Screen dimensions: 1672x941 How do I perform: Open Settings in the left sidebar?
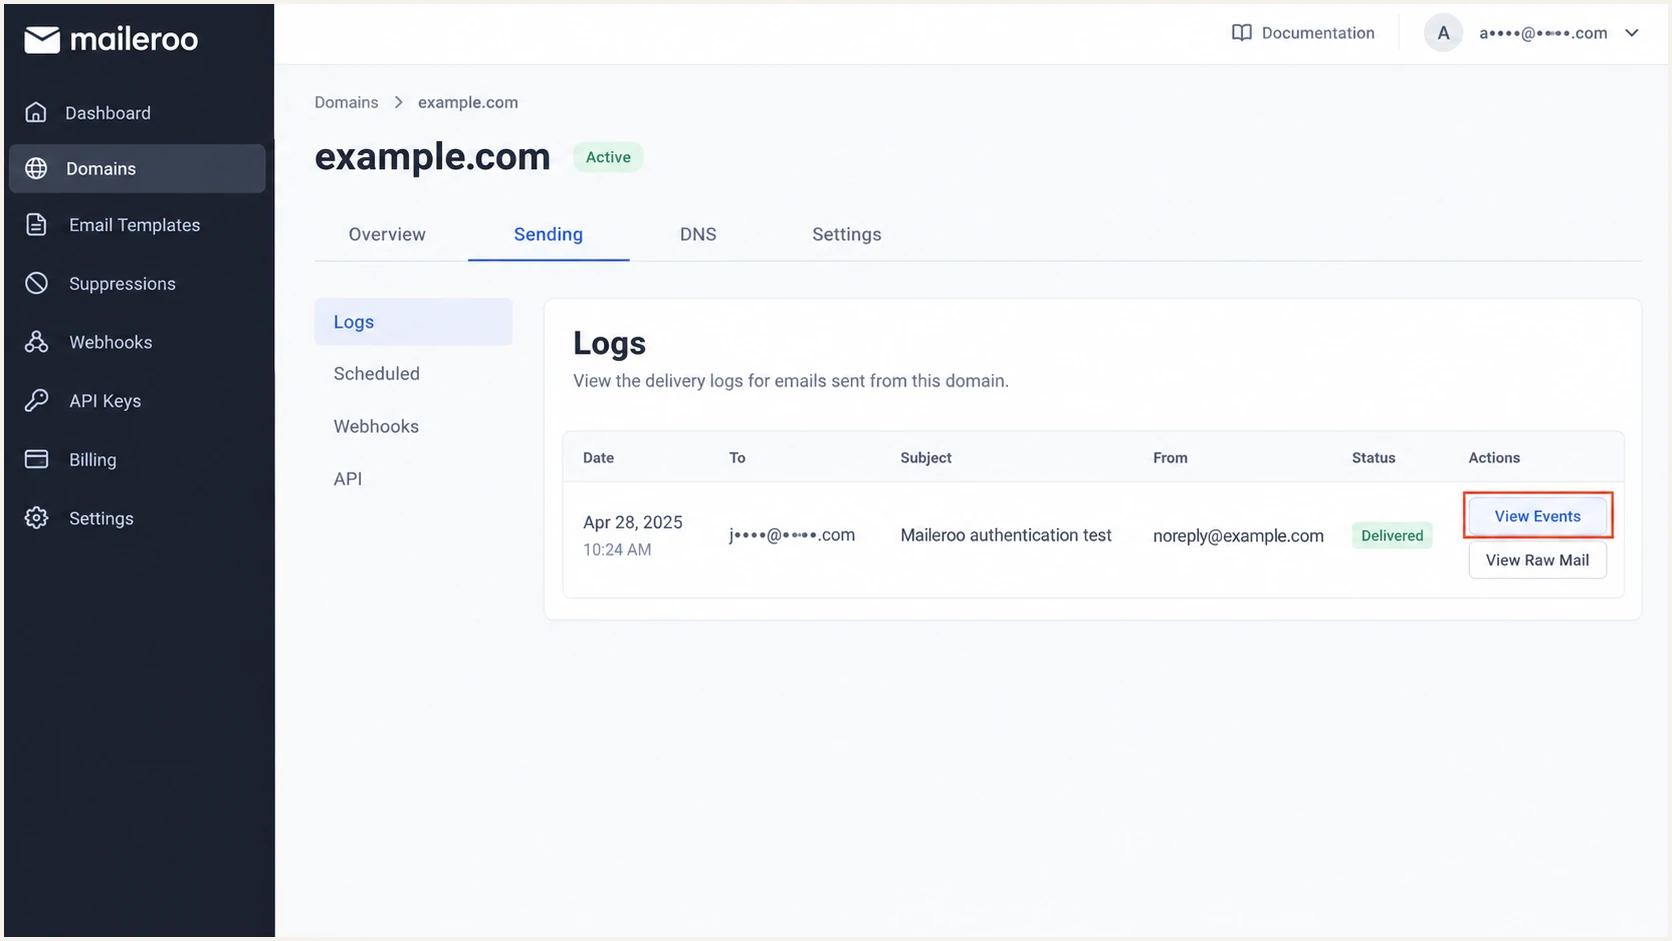click(x=101, y=518)
